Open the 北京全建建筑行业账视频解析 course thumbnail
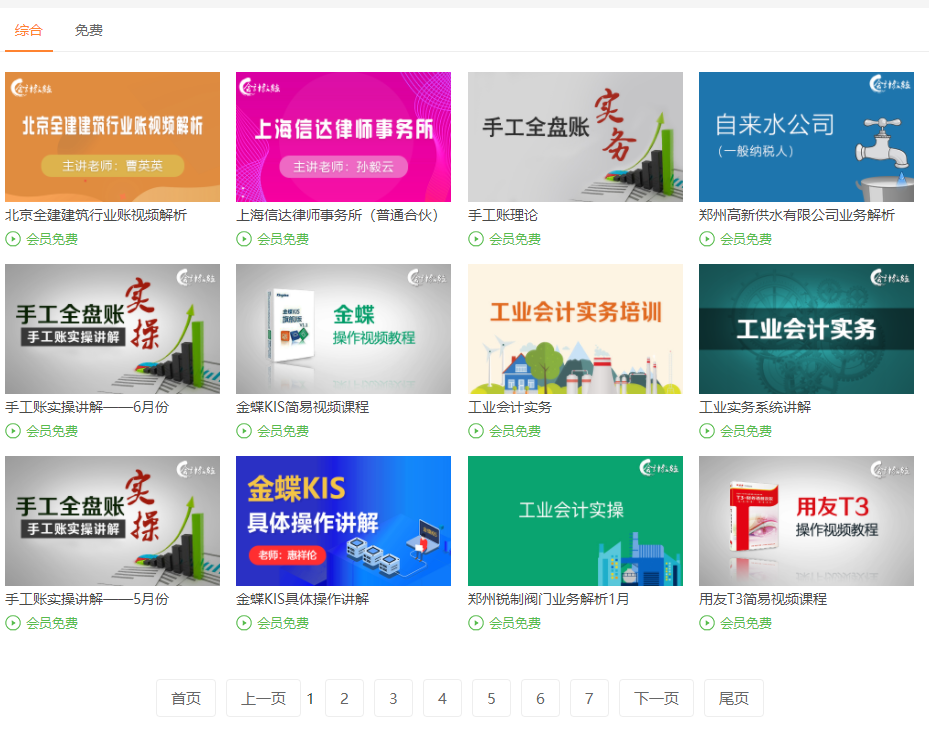Image resolution: width=929 pixels, height=742 pixels. point(113,137)
